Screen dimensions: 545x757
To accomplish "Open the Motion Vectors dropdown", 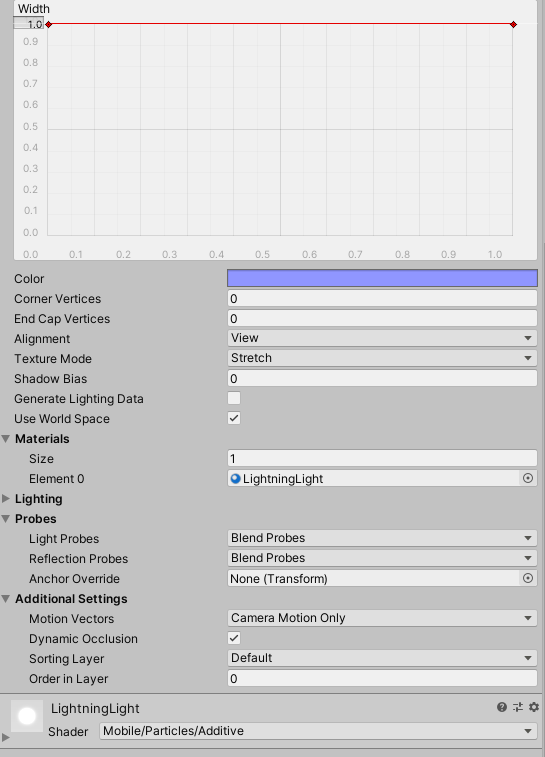I will pyautogui.click(x=382, y=618).
